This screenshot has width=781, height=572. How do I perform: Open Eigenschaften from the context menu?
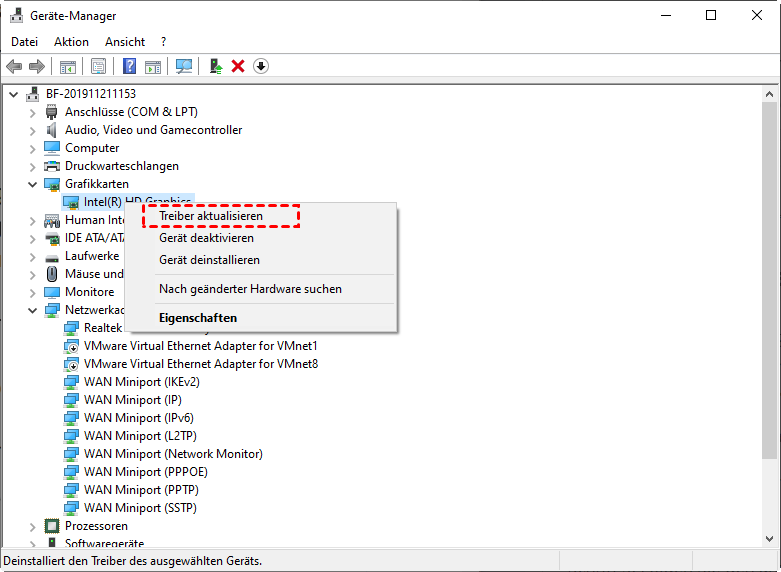pos(198,318)
